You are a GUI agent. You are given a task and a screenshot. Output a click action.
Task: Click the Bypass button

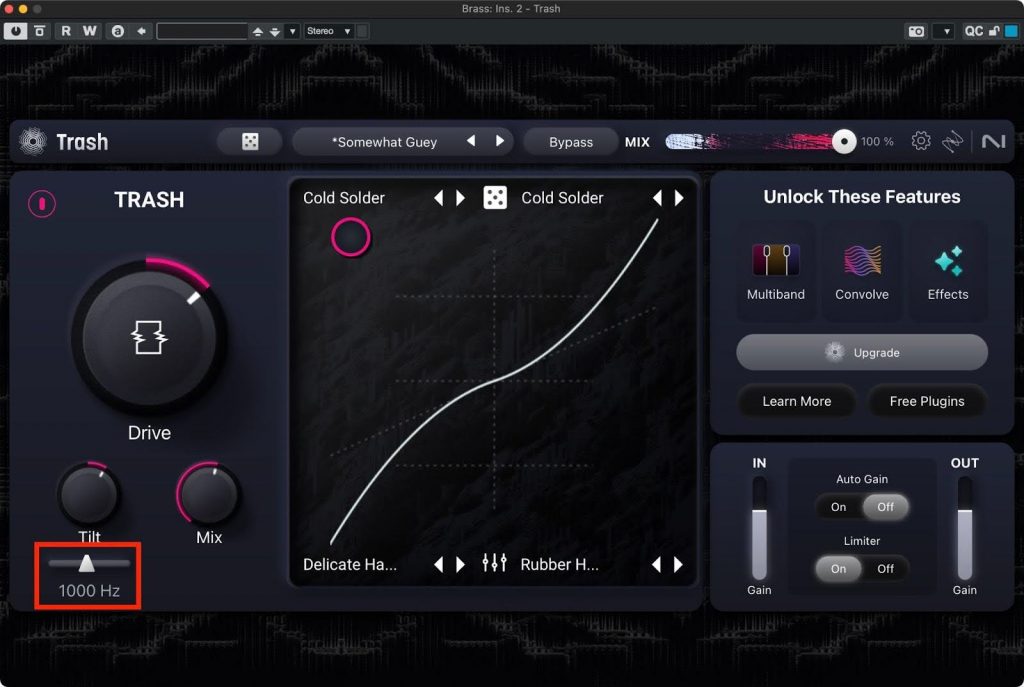coord(571,142)
